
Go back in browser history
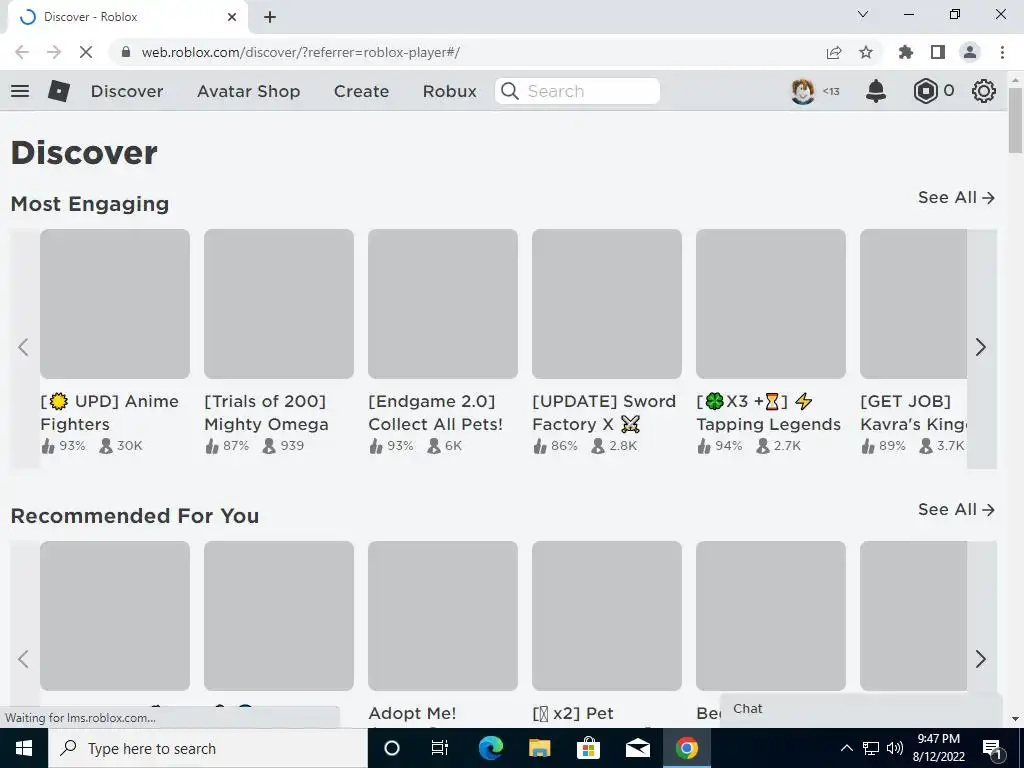pyautogui.click(x=22, y=52)
